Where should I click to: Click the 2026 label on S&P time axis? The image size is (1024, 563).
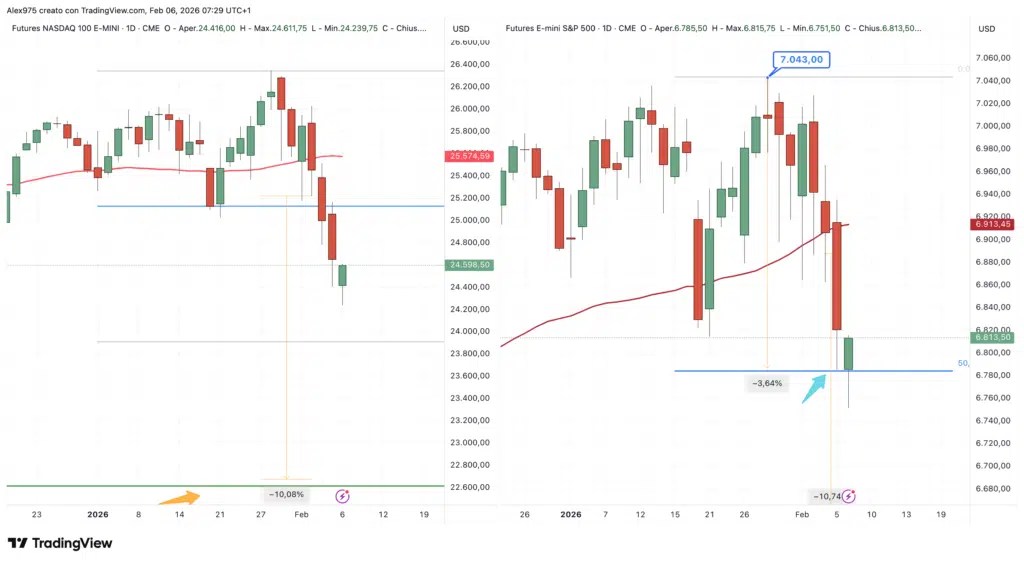571,515
